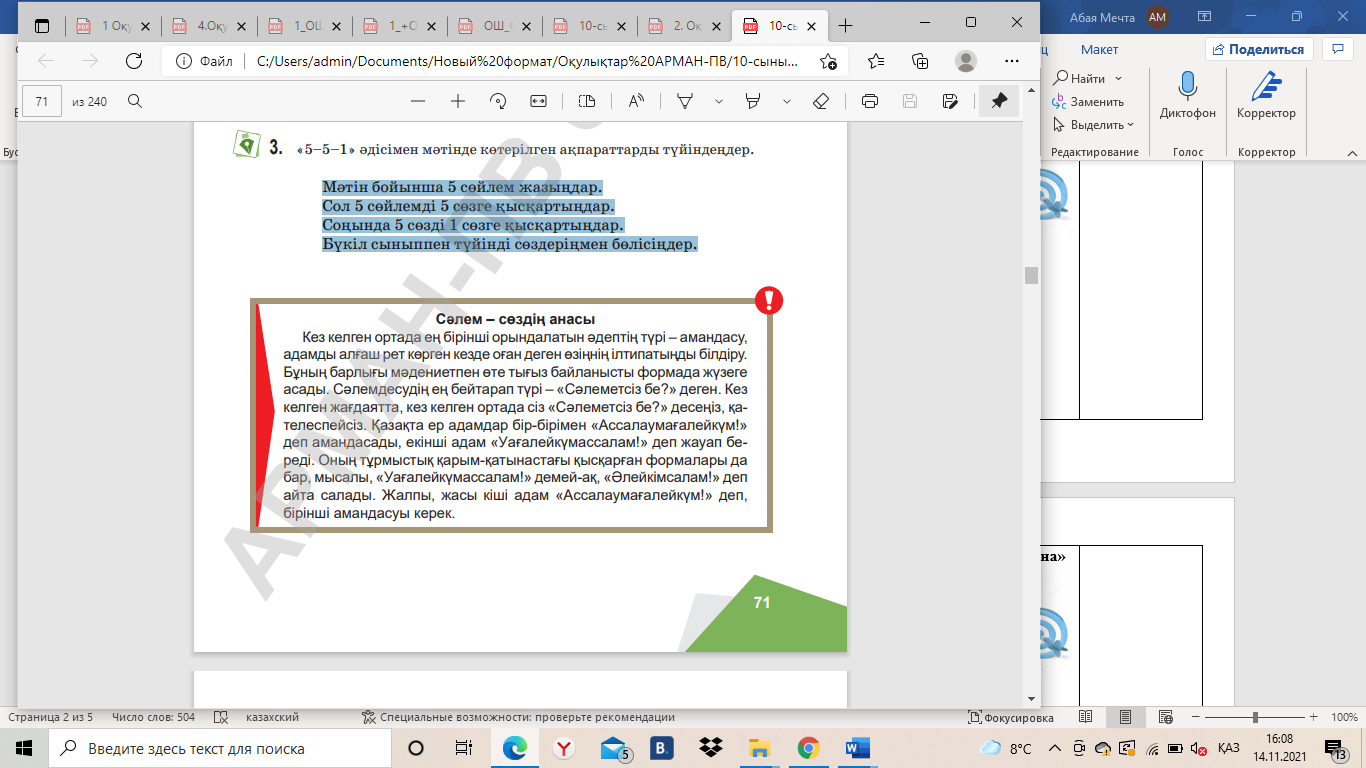This screenshot has width=1366, height=768.
Task: Open Dropbox from the taskbar
Action: pyautogui.click(x=711, y=748)
